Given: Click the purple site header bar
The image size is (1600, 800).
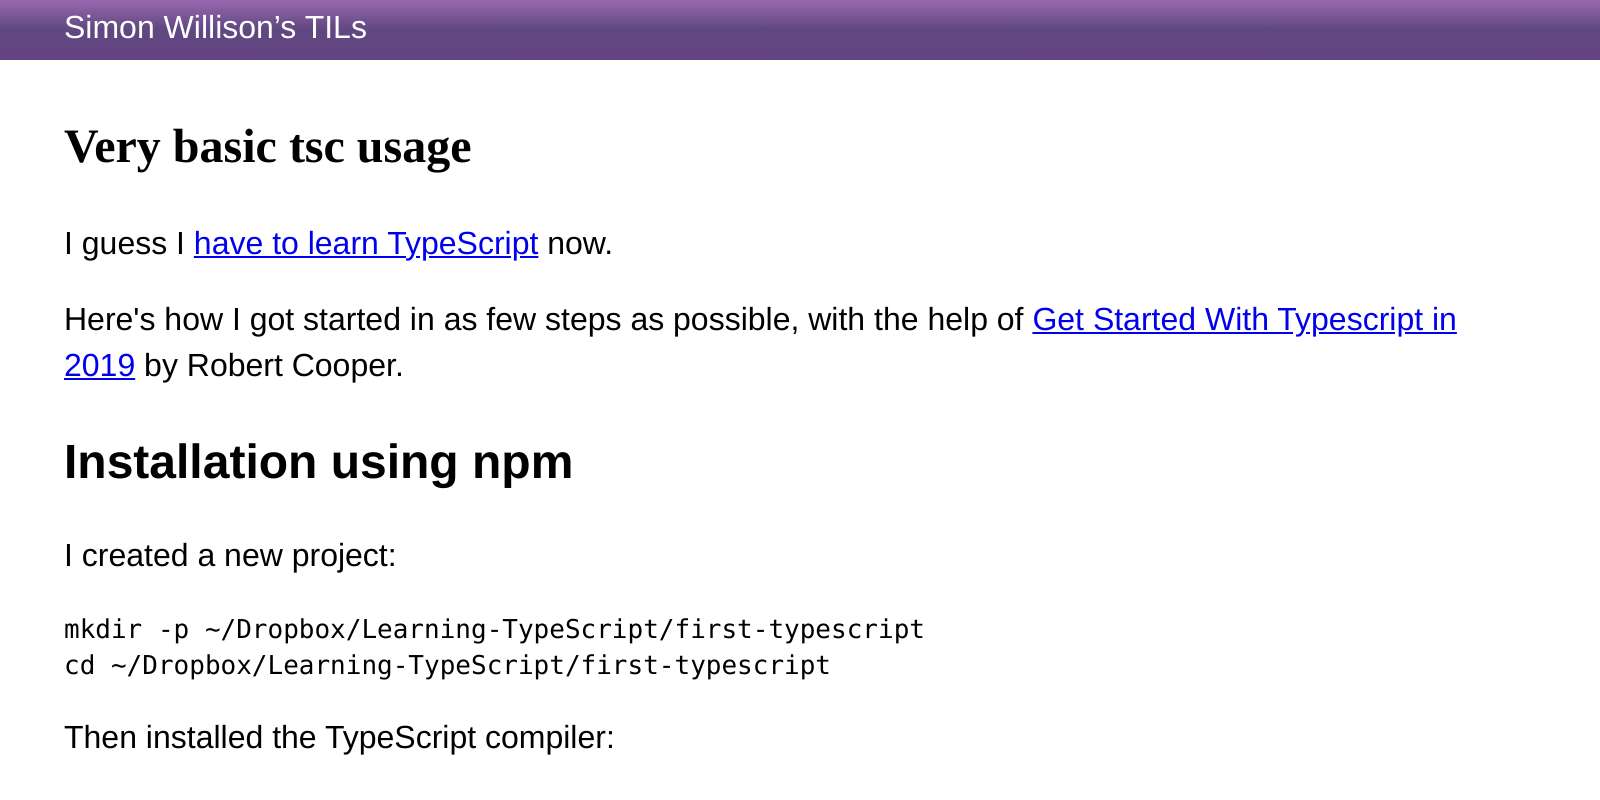Looking at the screenshot, I should 800,30.
